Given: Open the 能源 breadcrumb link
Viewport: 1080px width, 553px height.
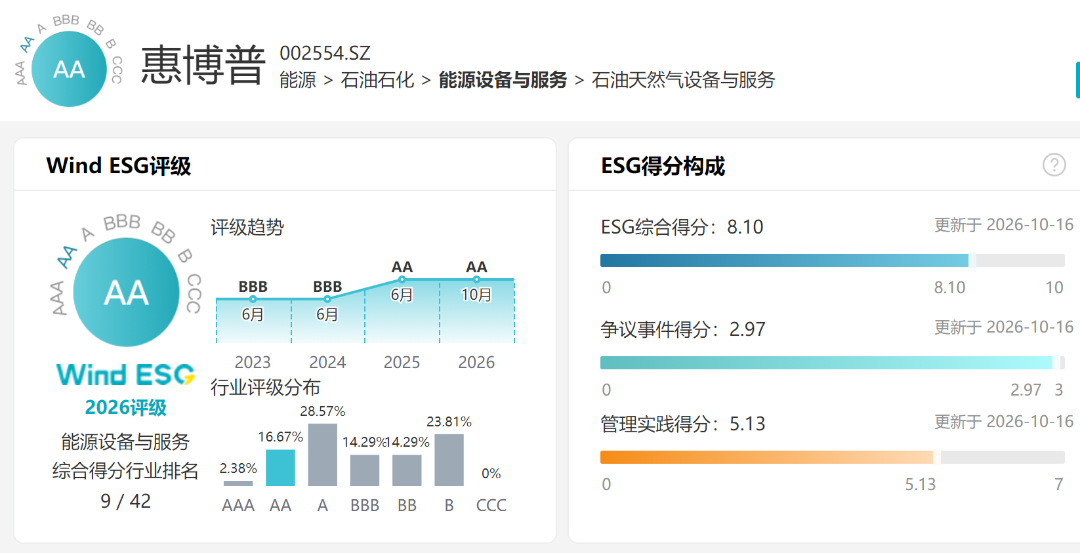Looking at the screenshot, I should [x=298, y=81].
